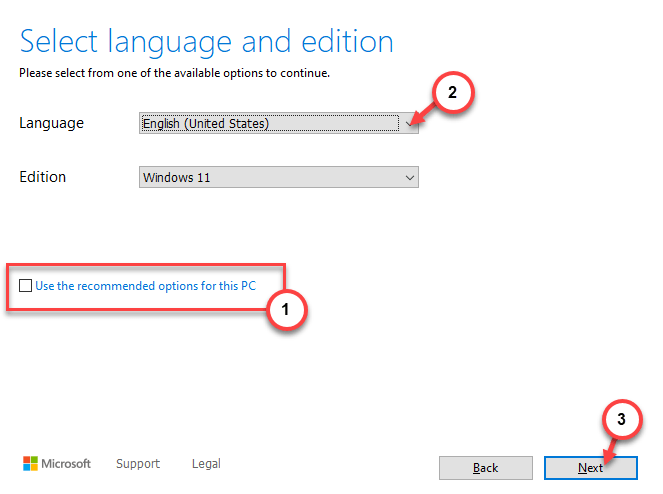Screen dimensions: 663x494
Task: Click the Microsoft logo icon
Action: coord(30,464)
